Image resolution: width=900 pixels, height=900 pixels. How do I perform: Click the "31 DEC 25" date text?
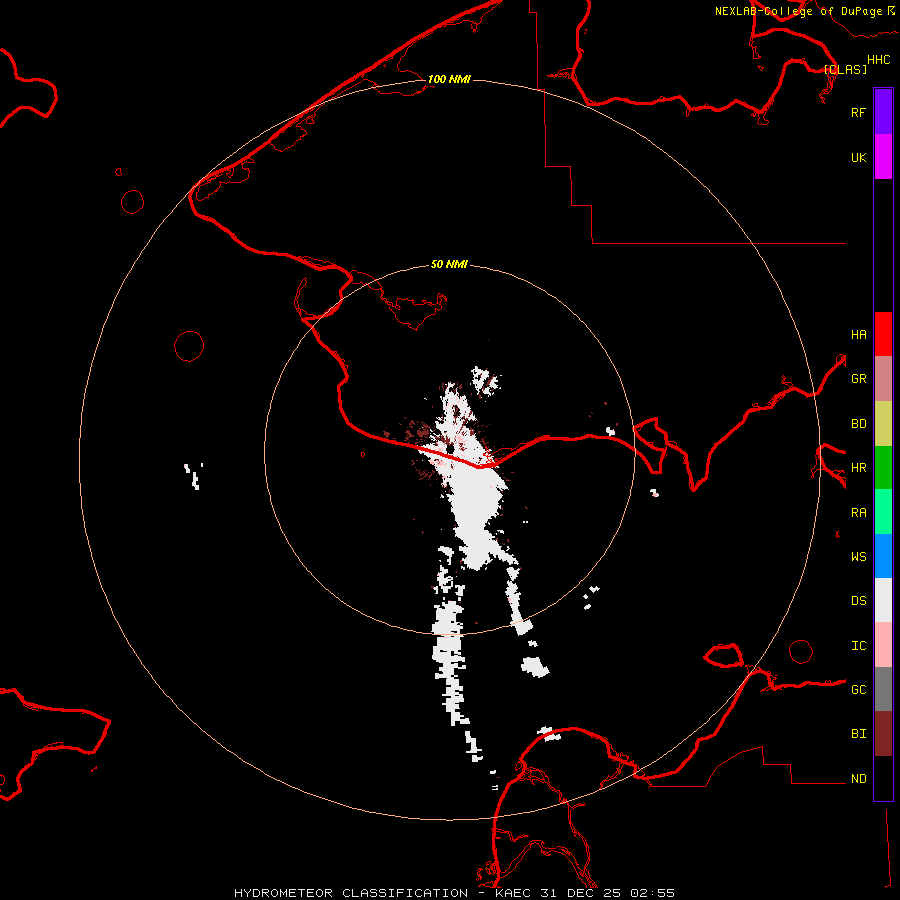(581, 893)
